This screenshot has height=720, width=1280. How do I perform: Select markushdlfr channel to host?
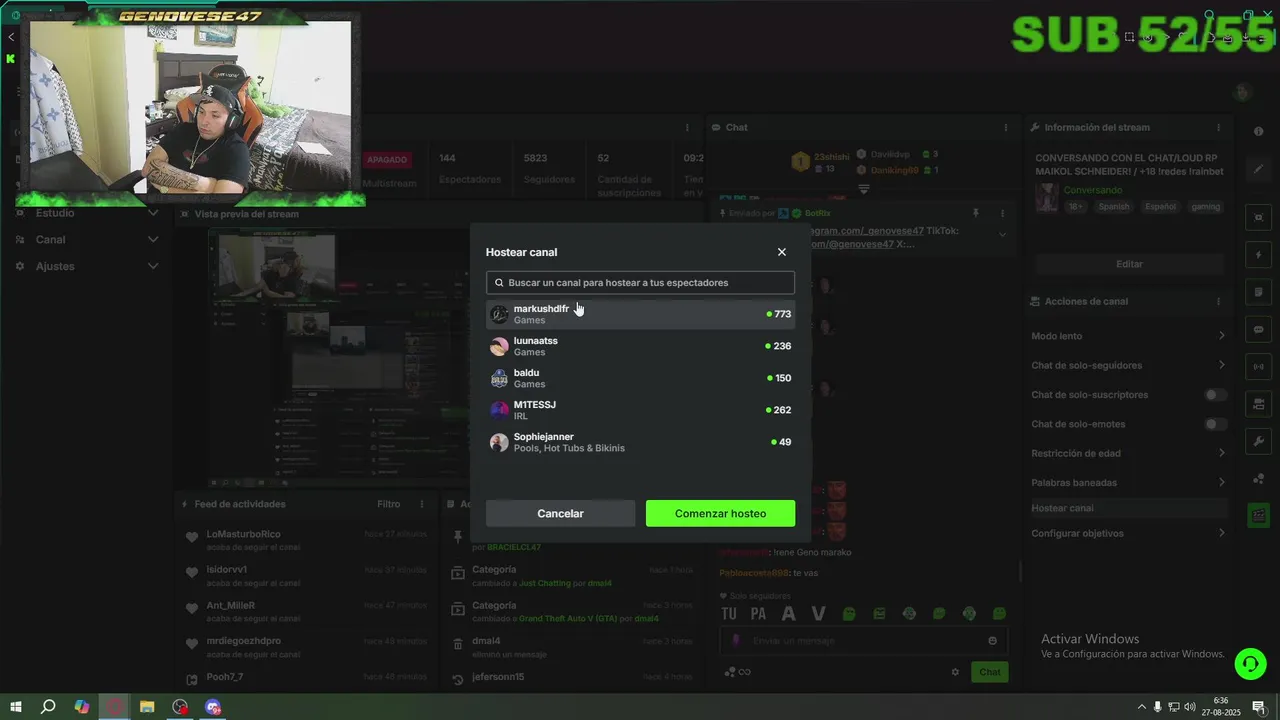640,314
